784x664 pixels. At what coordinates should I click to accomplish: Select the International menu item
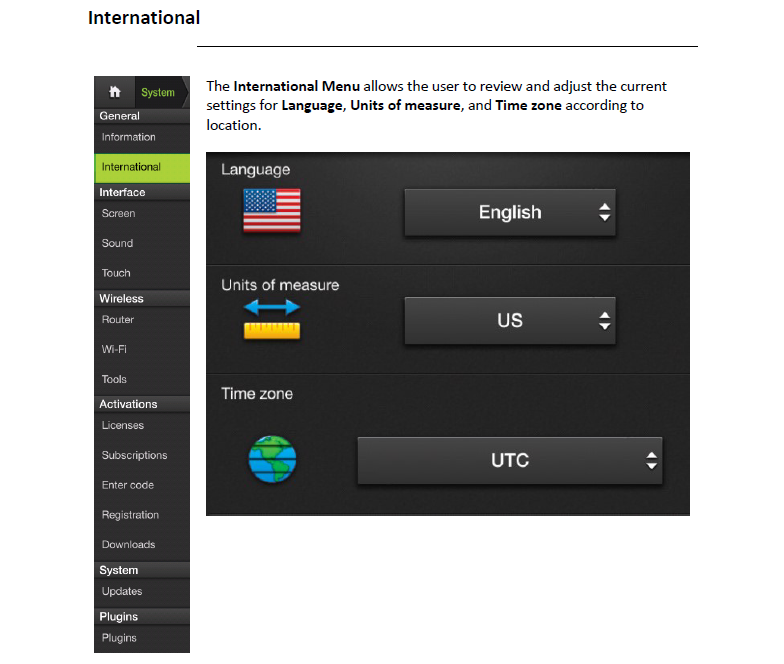[x=142, y=168]
